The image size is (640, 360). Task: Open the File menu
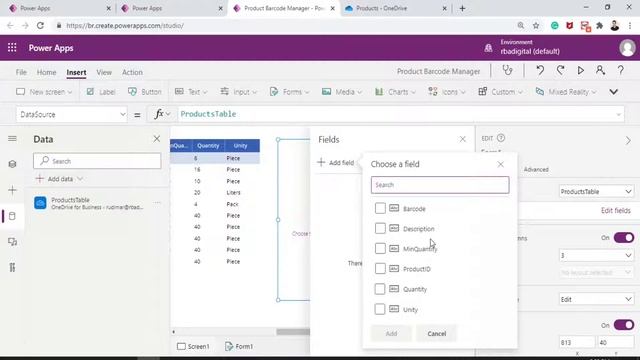[x=21, y=72]
